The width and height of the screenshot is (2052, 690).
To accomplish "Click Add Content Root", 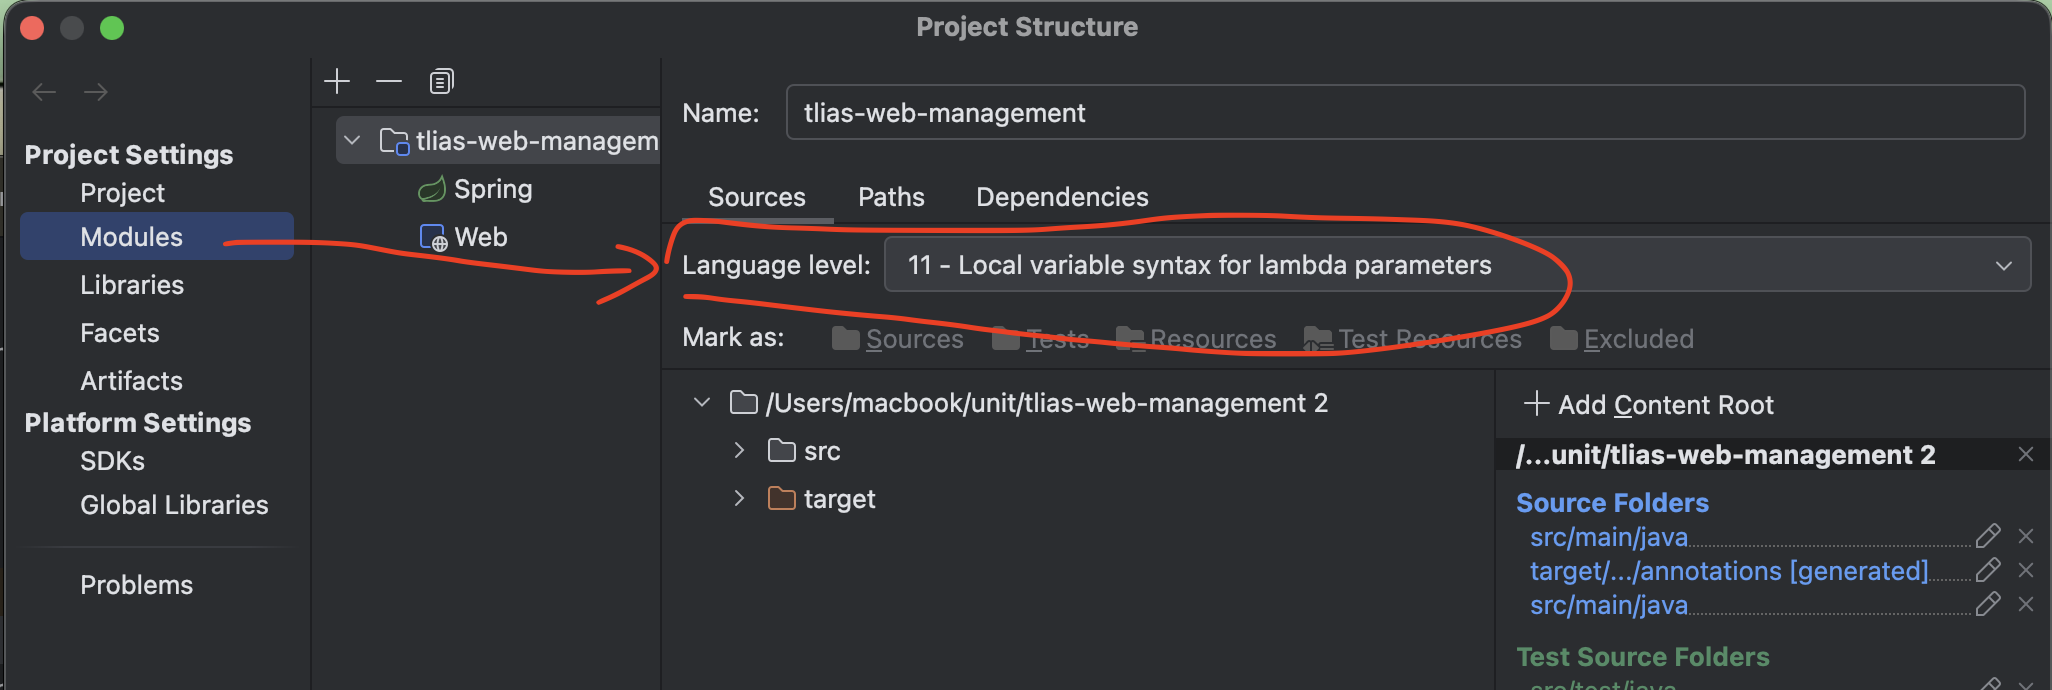I will click(1648, 405).
